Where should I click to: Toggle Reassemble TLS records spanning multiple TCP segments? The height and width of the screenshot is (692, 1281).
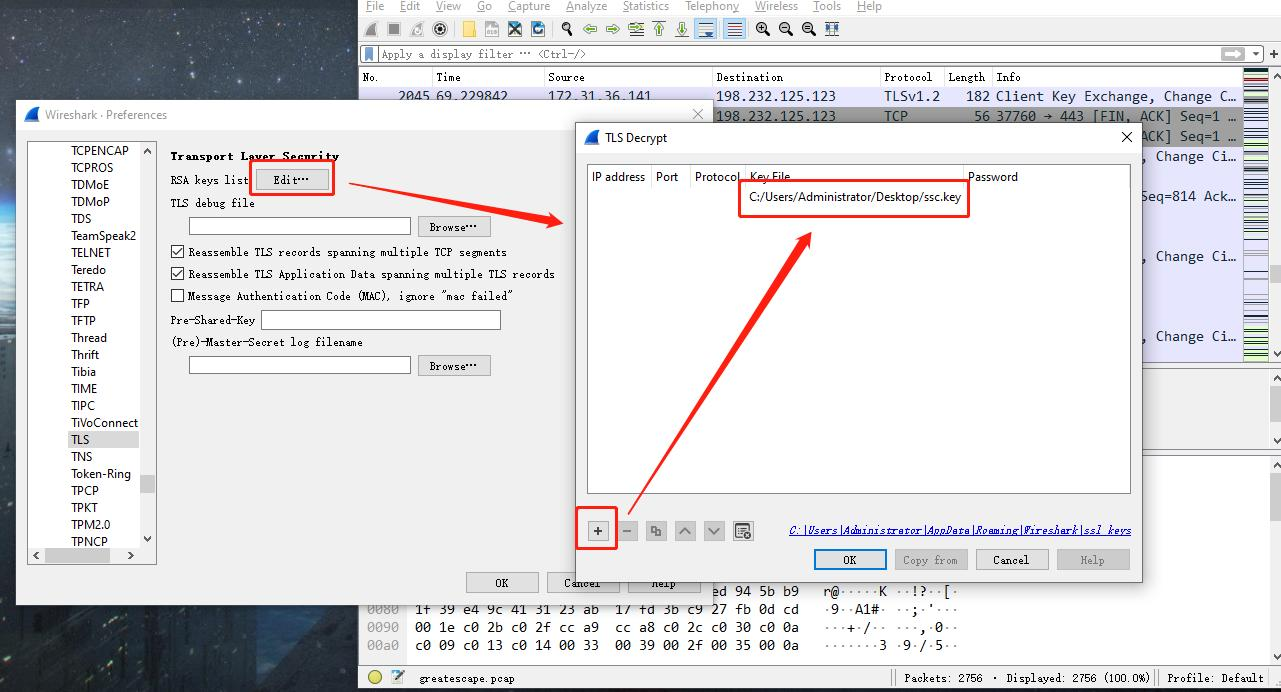point(178,252)
